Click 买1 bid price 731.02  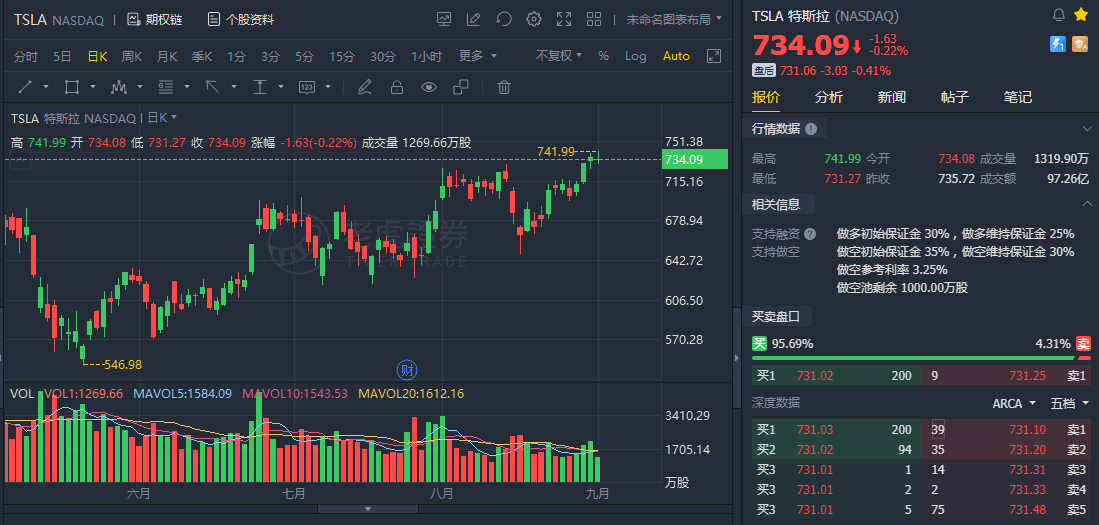(815, 376)
